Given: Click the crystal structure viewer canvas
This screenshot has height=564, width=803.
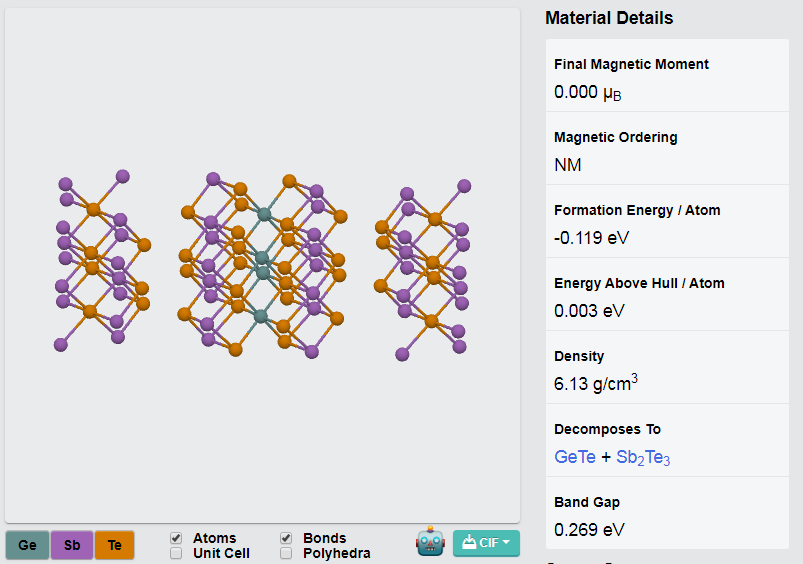Looking at the screenshot, I should click(262, 265).
